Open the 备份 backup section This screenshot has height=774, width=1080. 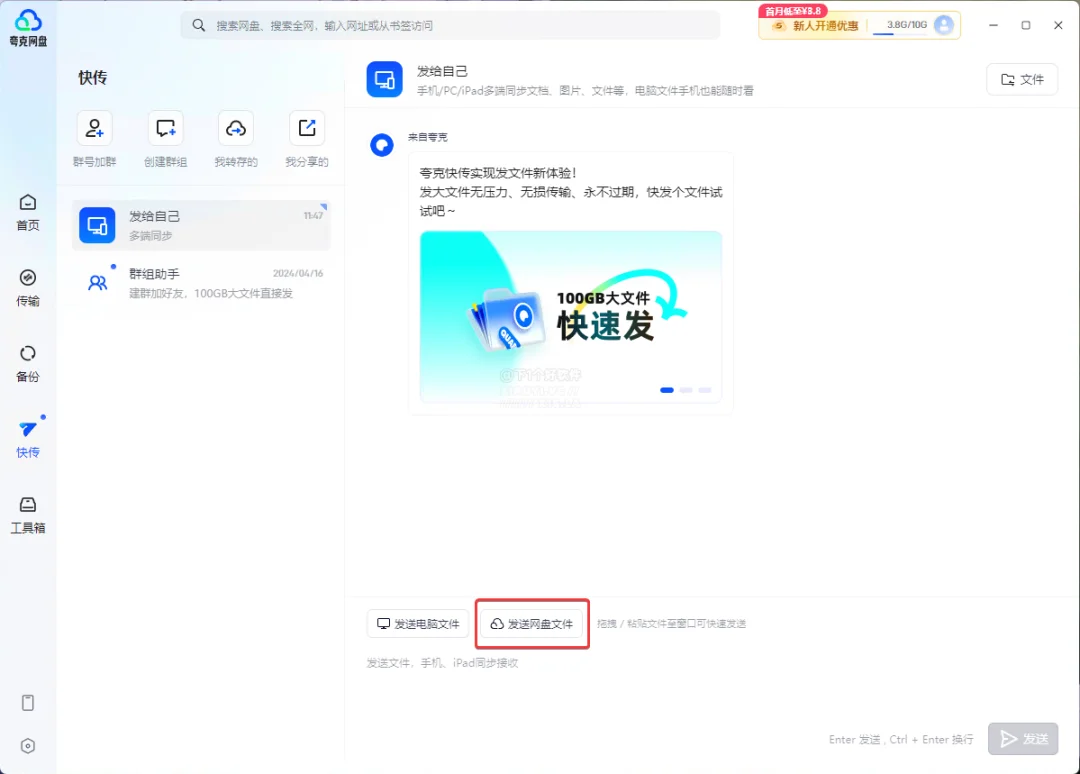click(28, 364)
